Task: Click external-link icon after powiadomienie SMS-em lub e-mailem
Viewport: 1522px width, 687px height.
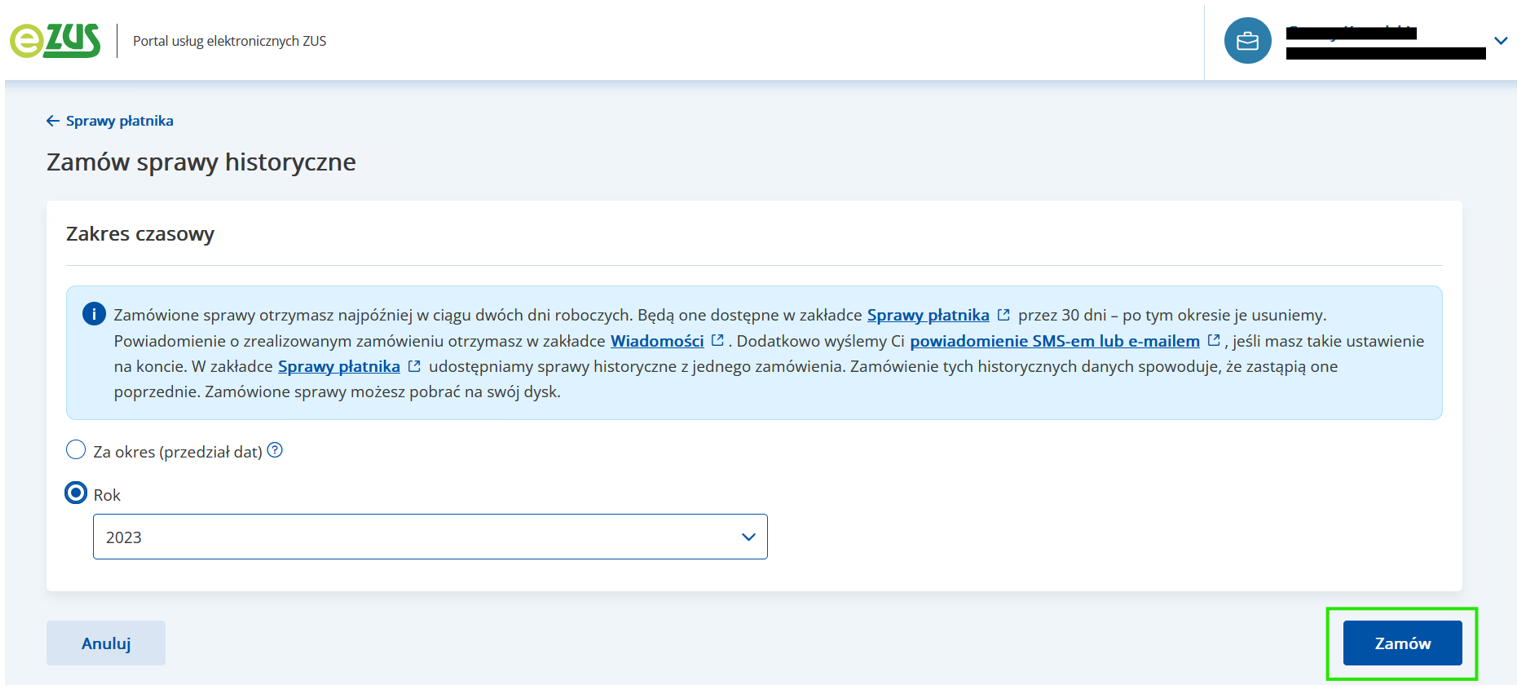Action: [1213, 340]
